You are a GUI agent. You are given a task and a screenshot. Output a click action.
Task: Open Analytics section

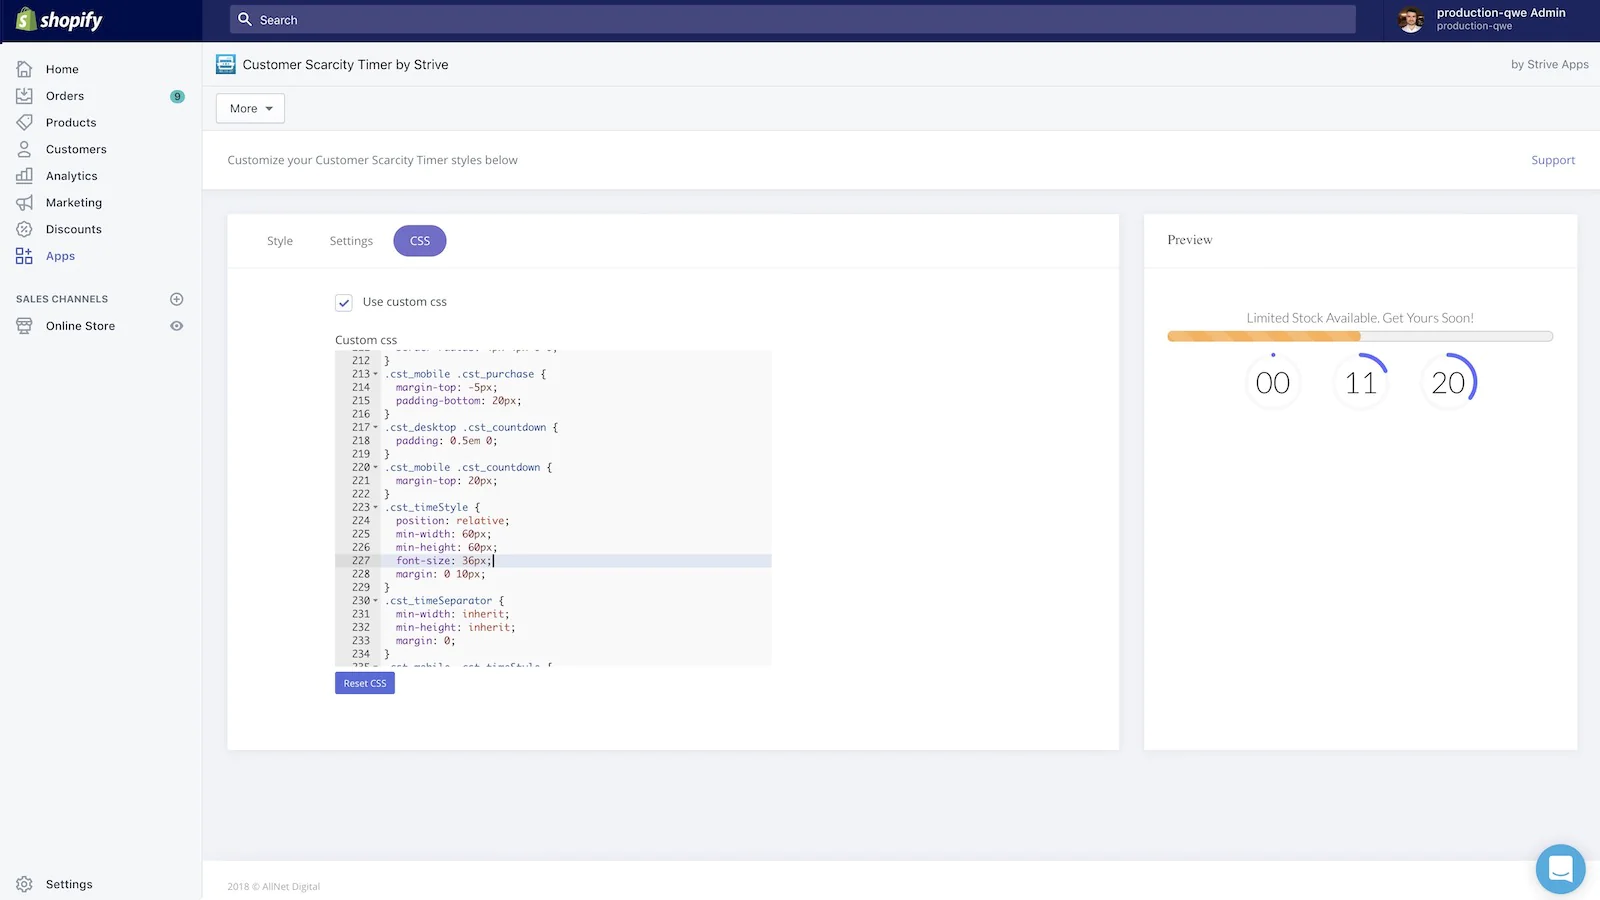pos(72,176)
